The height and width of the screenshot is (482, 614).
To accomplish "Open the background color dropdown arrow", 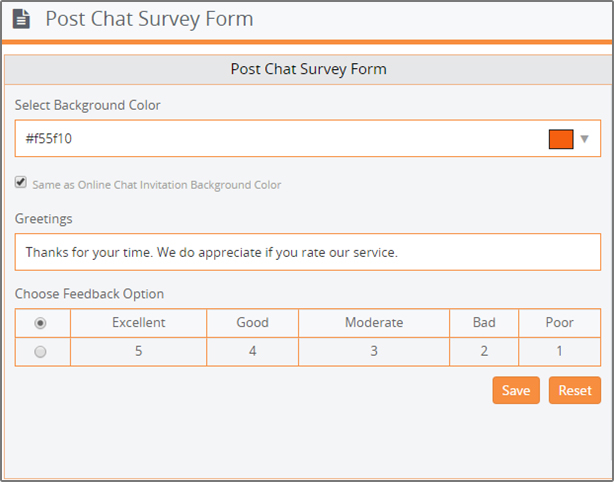I will tap(584, 139).
